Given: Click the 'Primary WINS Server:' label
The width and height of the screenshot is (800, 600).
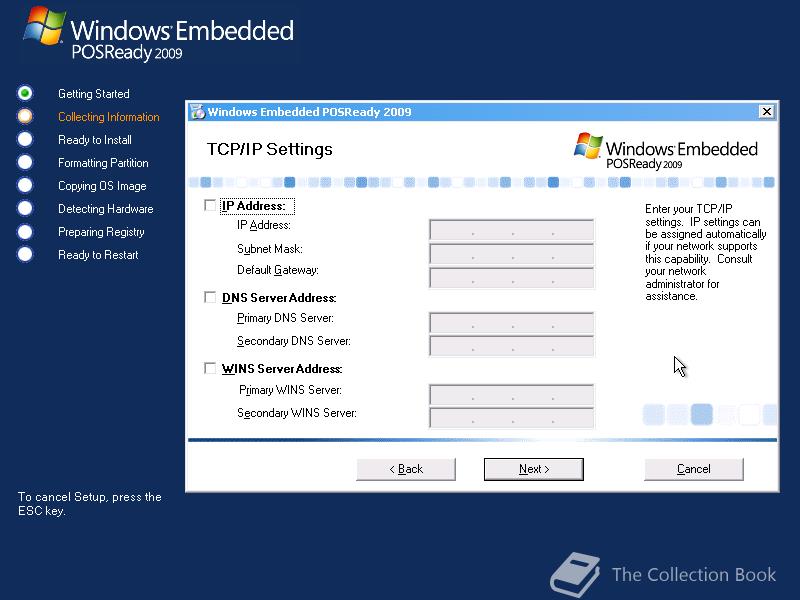Looking at the screenshot, I should [290, 390].
